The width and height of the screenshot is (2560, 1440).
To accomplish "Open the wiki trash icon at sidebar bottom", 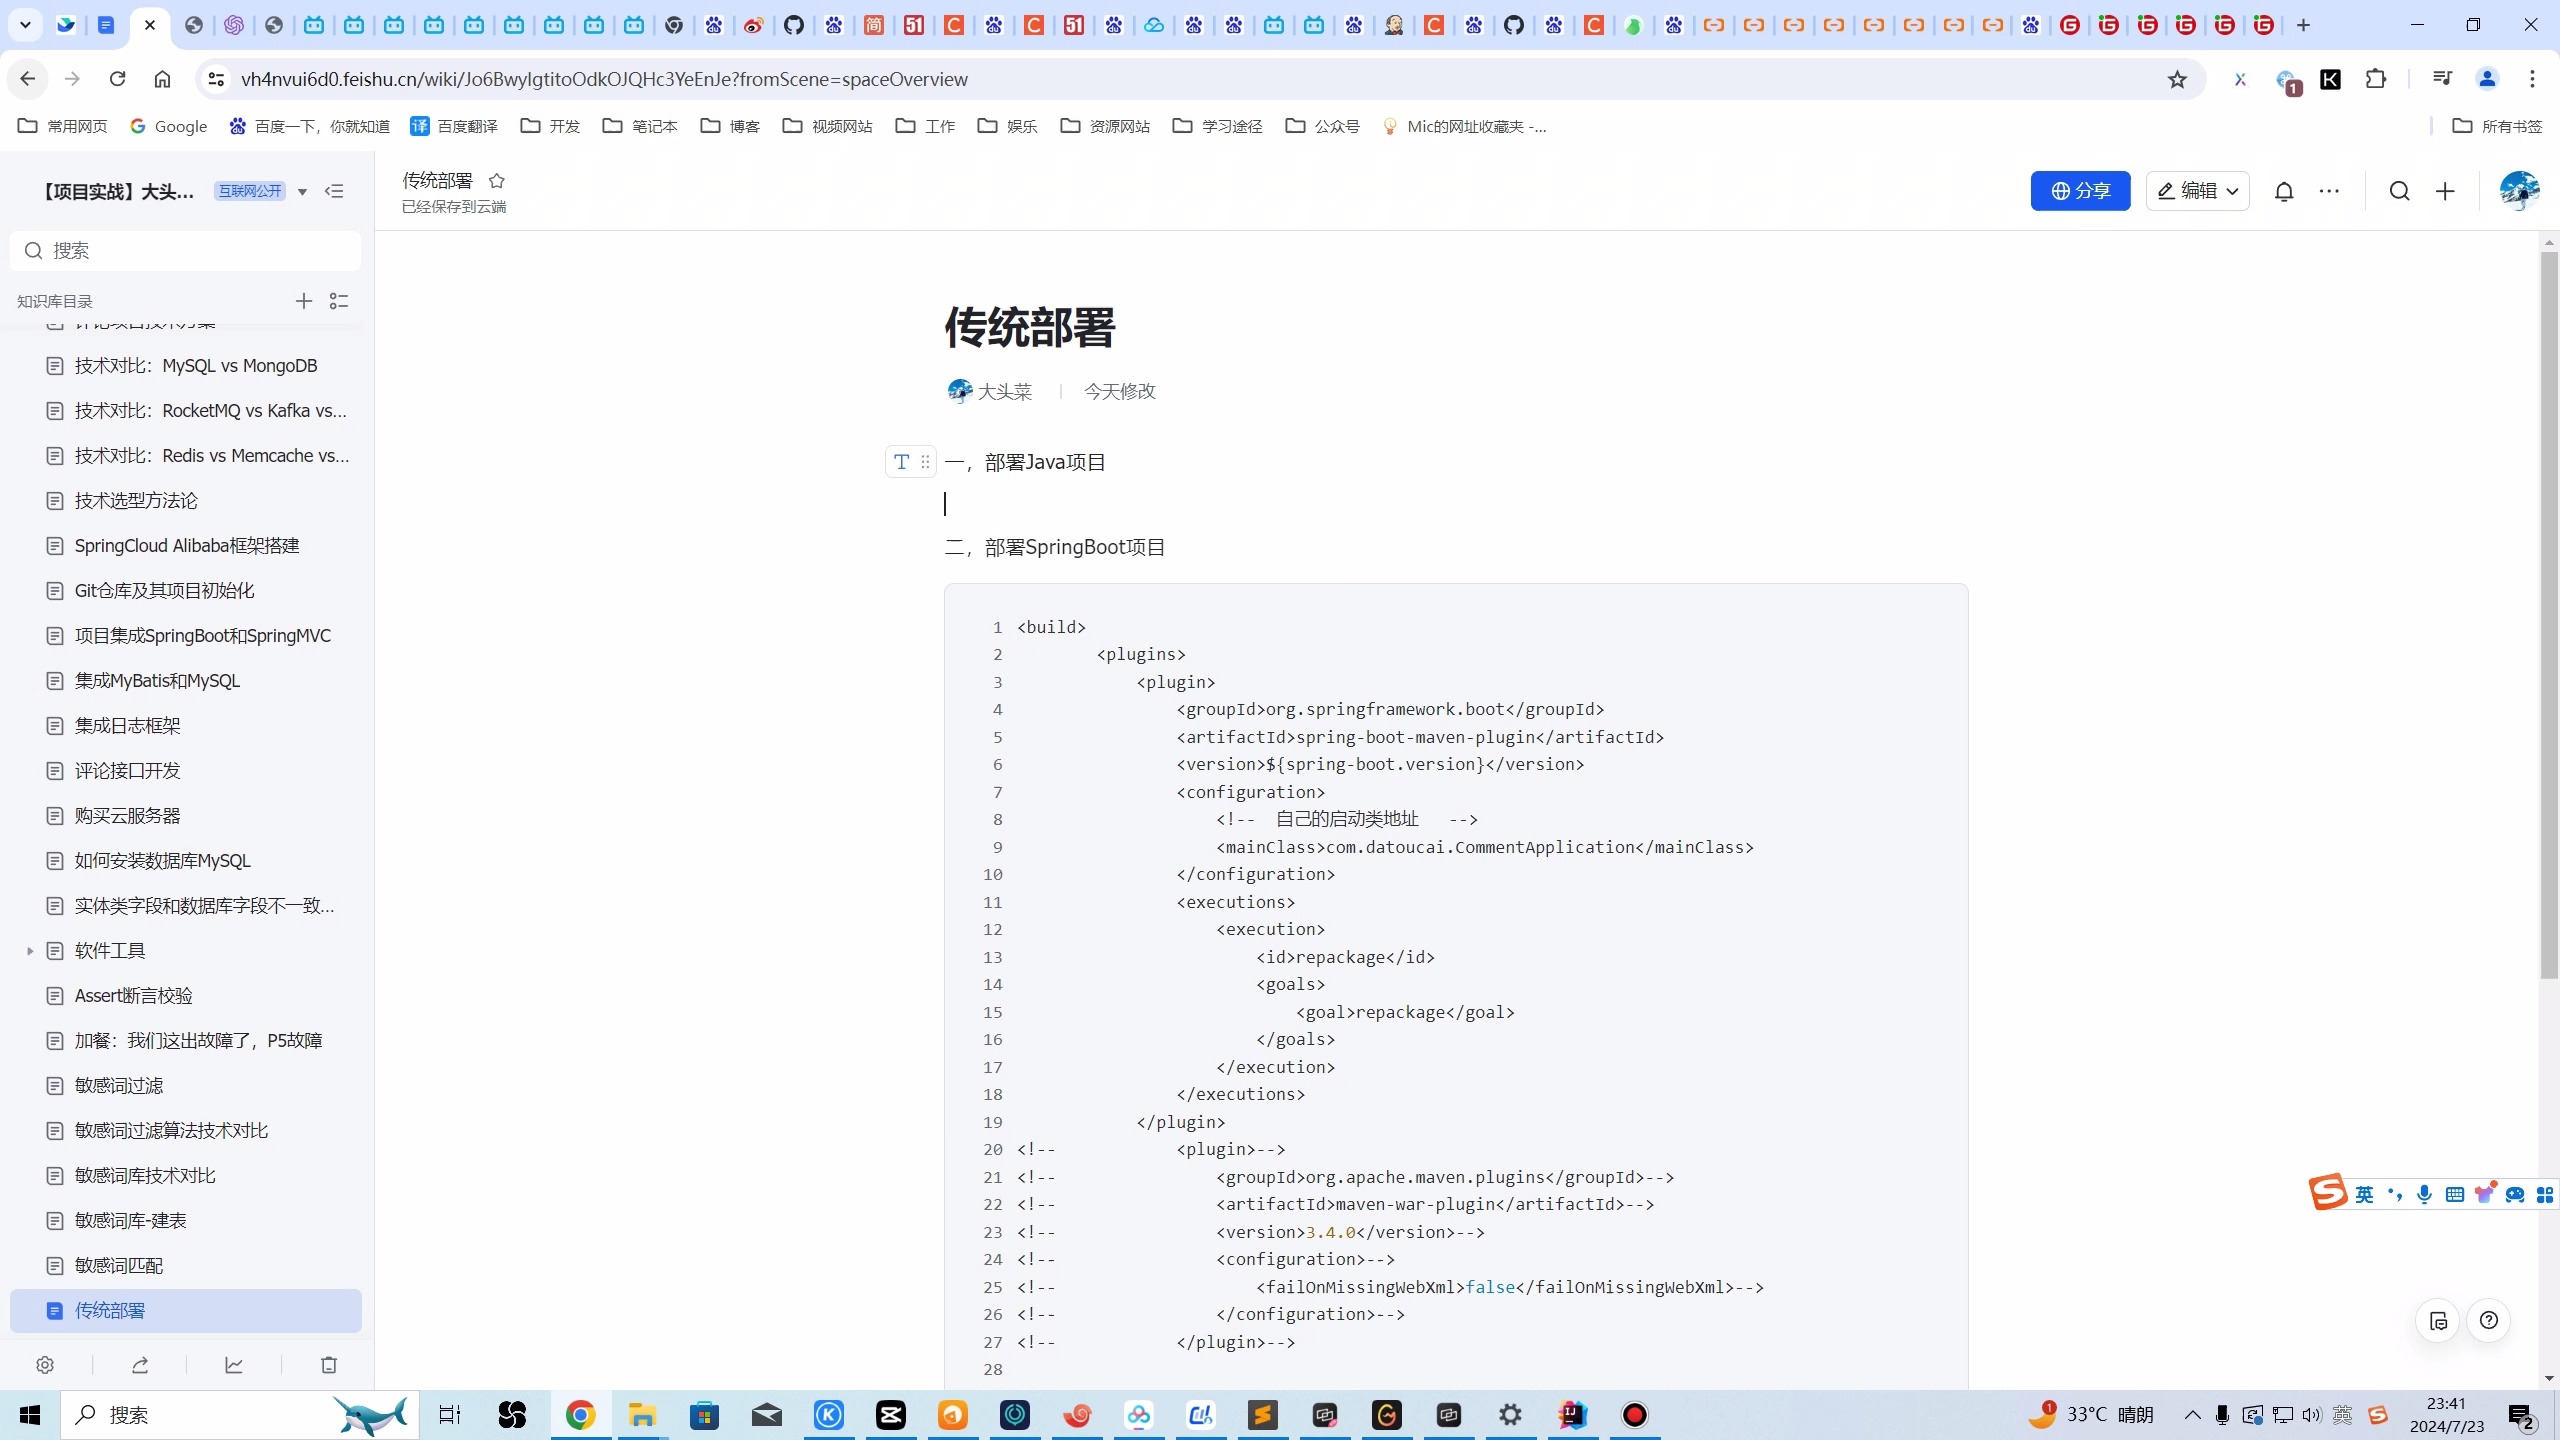I will (328, 1364).
